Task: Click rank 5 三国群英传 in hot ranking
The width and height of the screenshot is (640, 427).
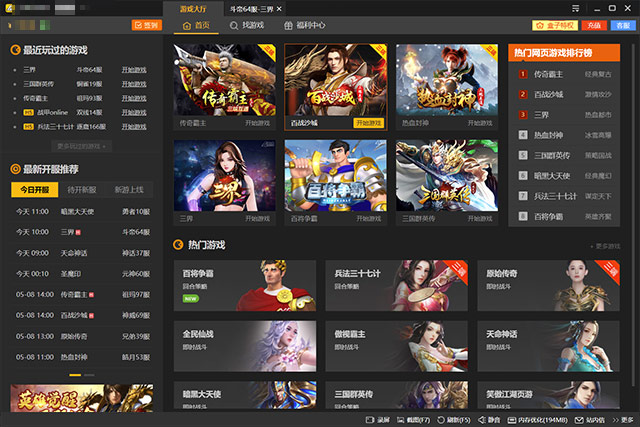Action: tap(564, 156)
